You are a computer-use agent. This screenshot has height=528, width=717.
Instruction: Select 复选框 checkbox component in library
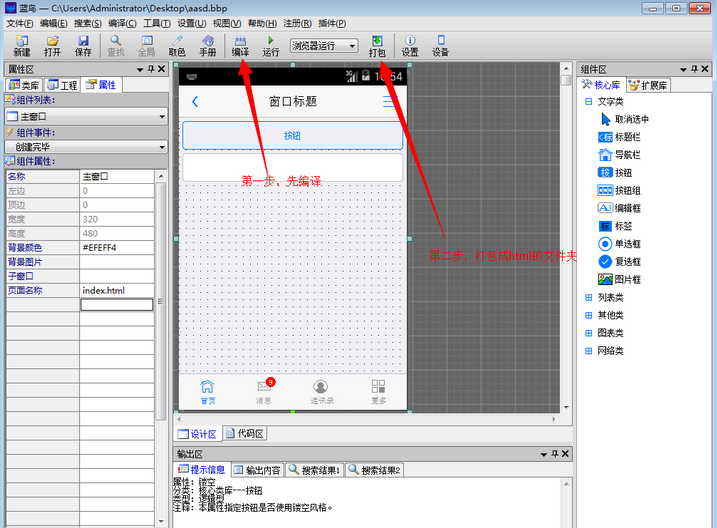[x=619, y=261]
